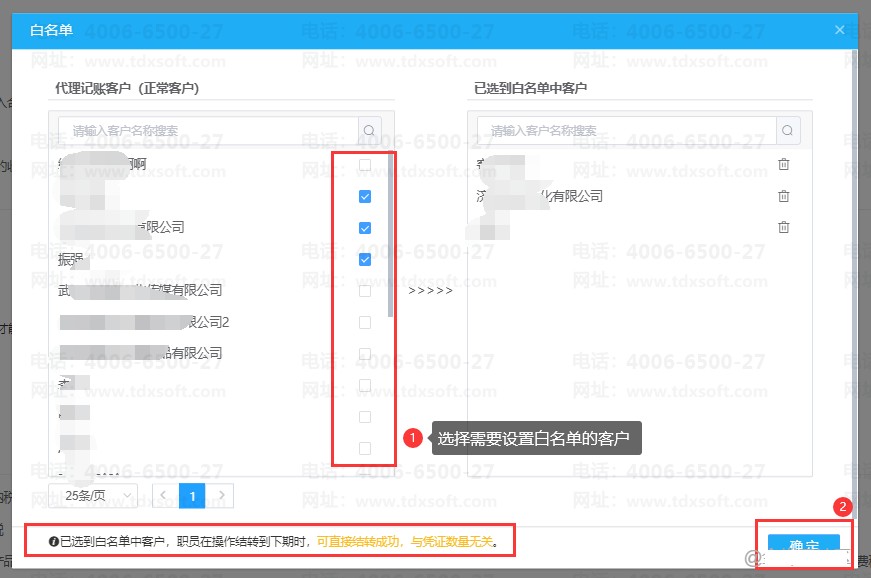
Task: Close the 白名单 dialog with the X
Action: click(x=839, y=30)
